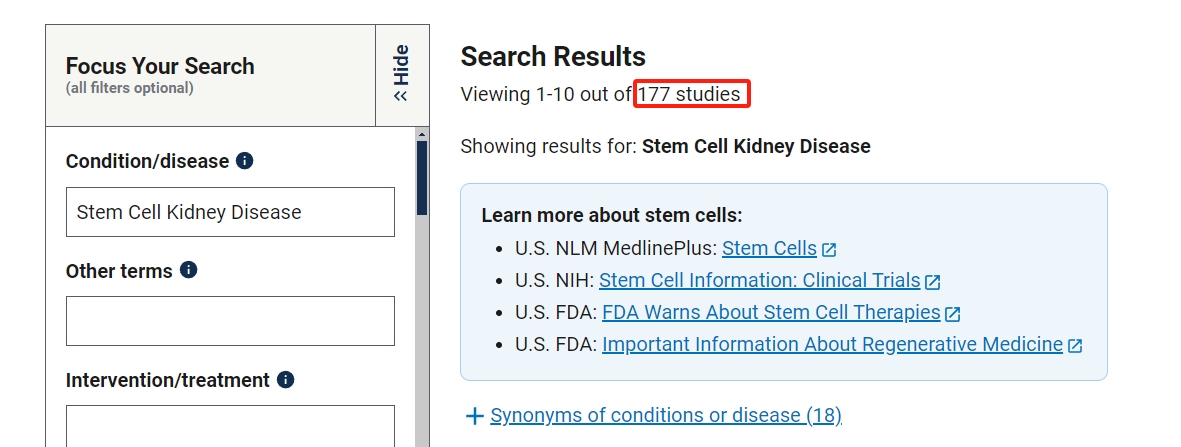This screenshot has width=1181, height=447.
Task: Click external-link icon after Stem Cells
Action: [x=829, y=249]
